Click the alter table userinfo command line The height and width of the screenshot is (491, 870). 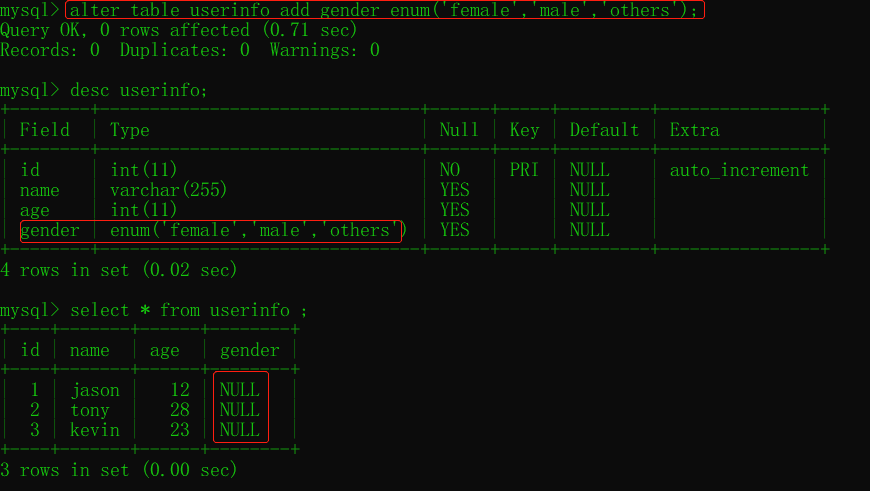(x=384, y=10)
